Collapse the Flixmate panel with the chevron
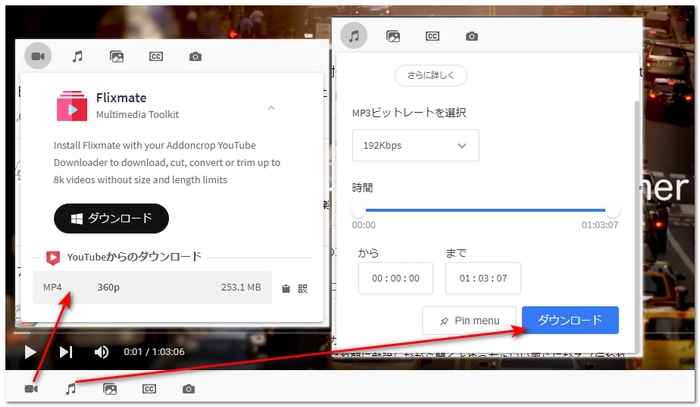Screen dimensions: 700x407 click(x=270, y=107)
